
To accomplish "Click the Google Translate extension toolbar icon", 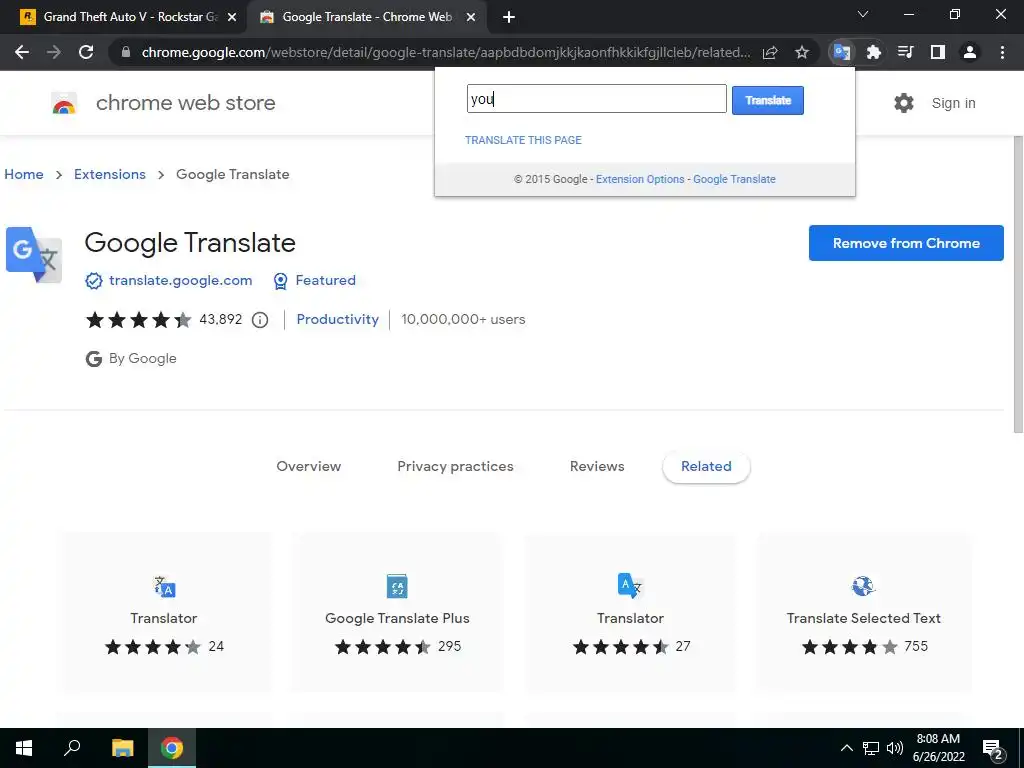I will tap(842, 52).
